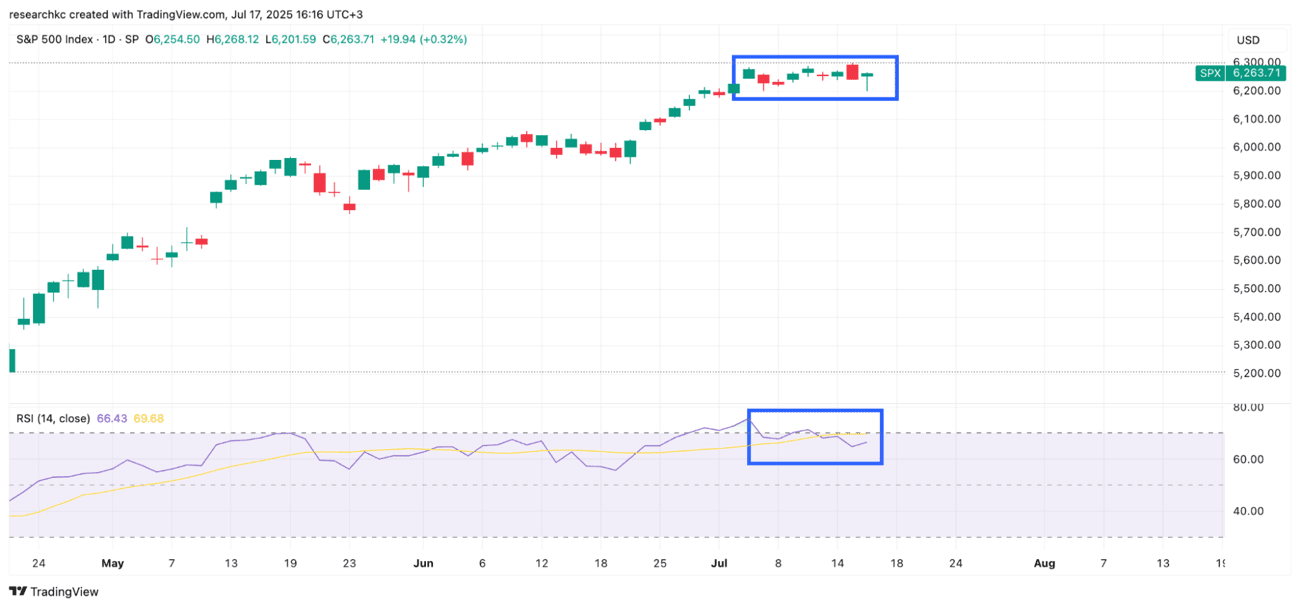Viewport: 1300px width, 608px height.
Task: Select the purple RSI value 66.43
Action: 110,418
